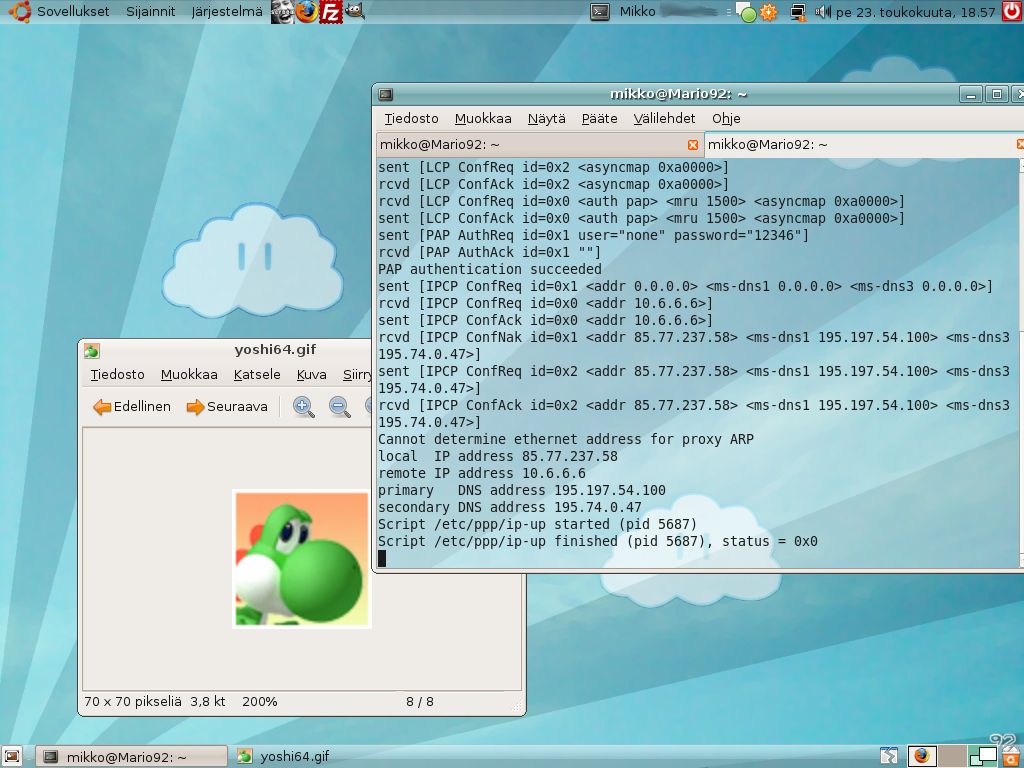Open terminal Välilehdet menu
The height and width of the screenshot is (768, 1024).
[664, 118]
